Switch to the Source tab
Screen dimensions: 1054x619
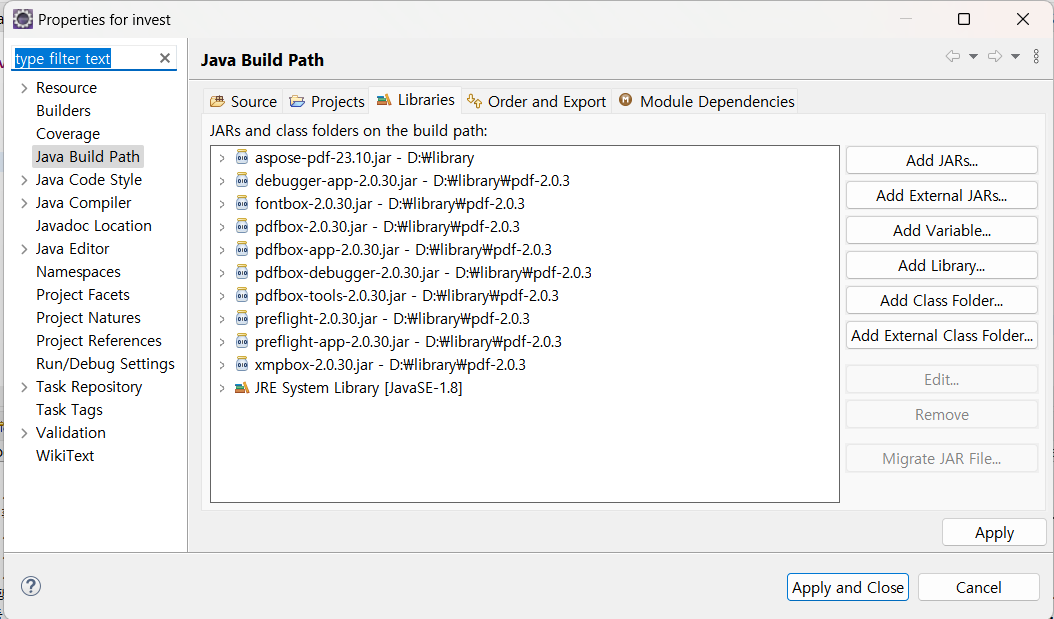click(243, 101)
